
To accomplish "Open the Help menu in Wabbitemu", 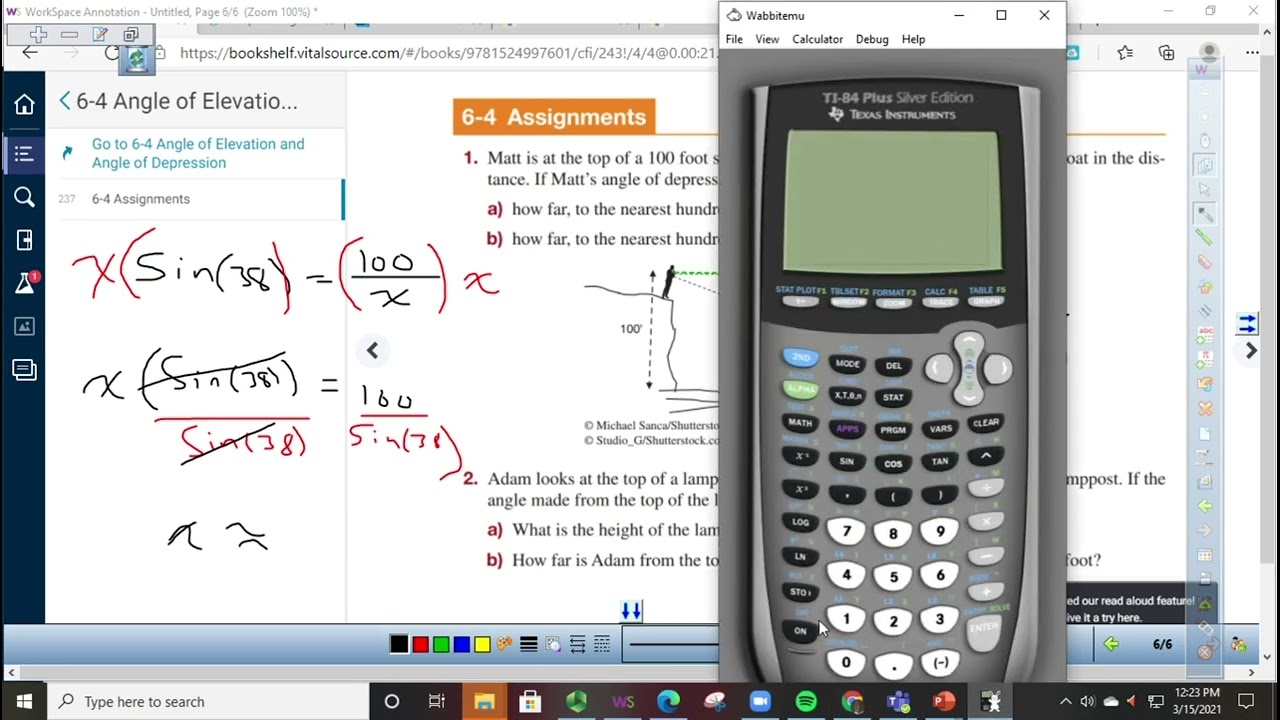I will (913, 39).
